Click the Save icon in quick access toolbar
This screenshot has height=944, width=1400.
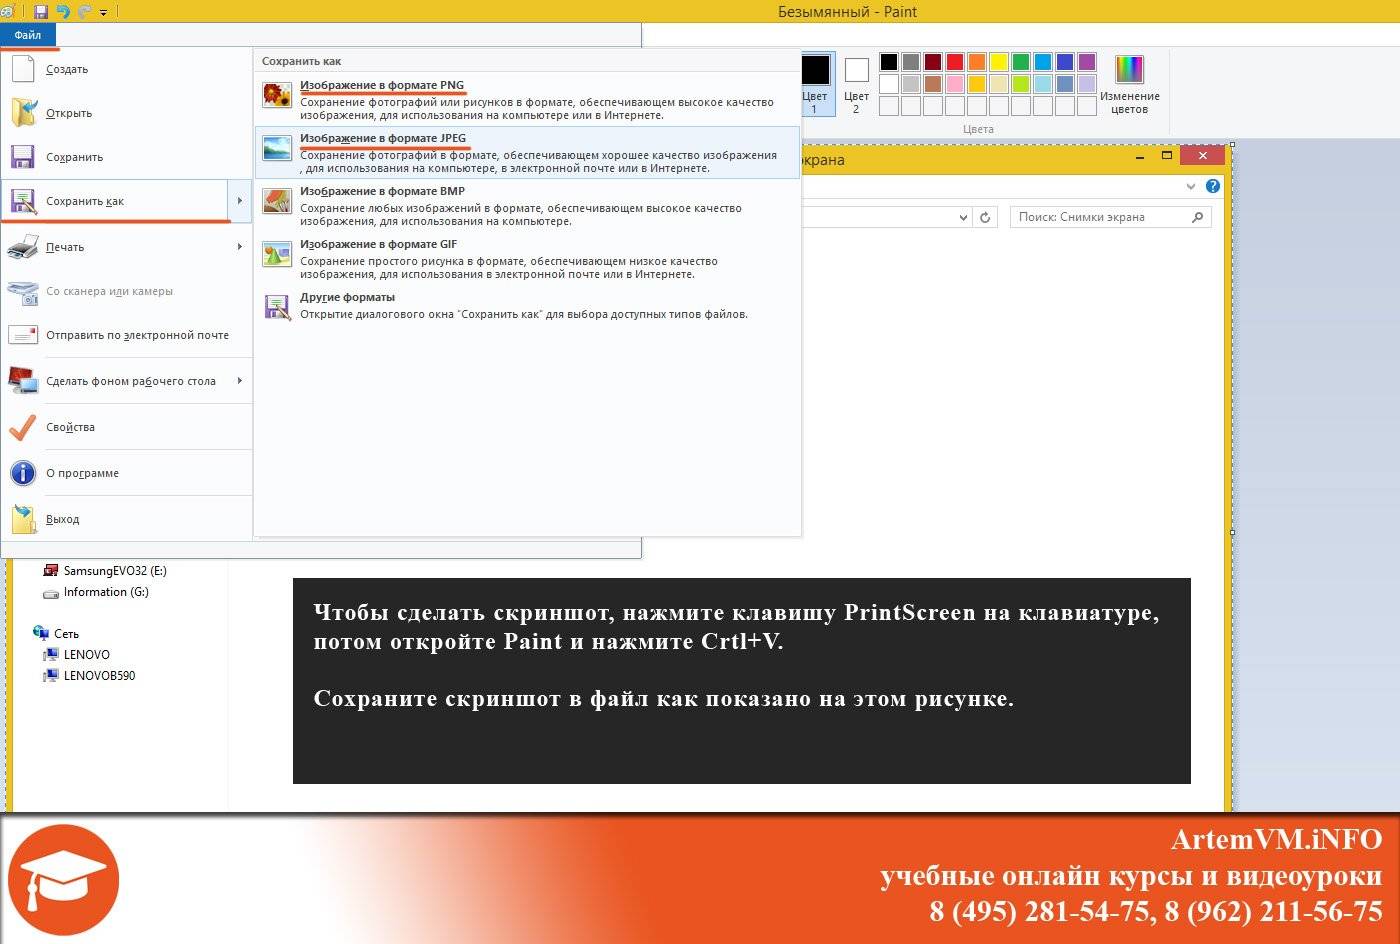click(x=41, y=12)
